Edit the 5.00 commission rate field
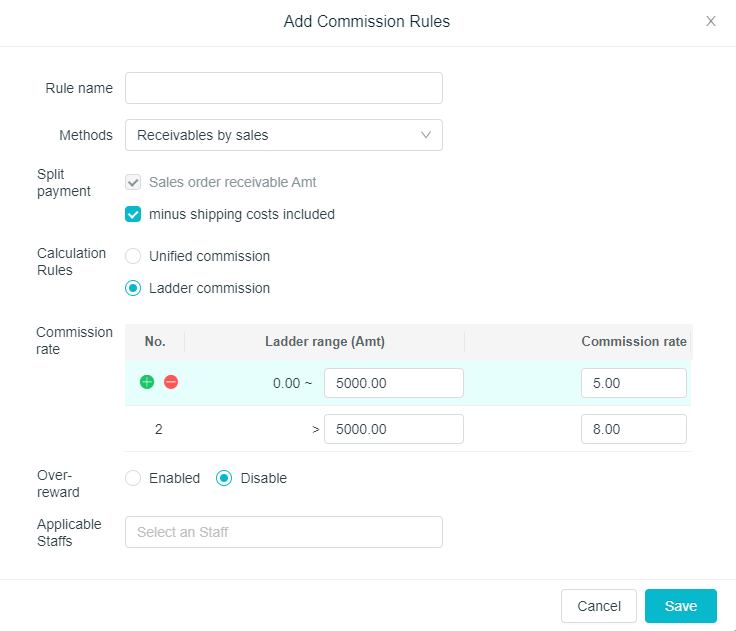Image resolution: width=736 pixels, height=631 pixels. 633,383
